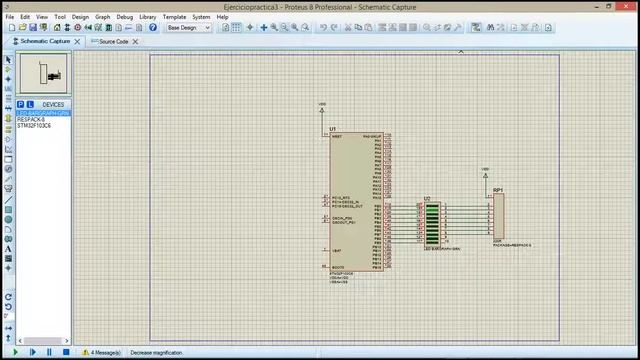Select the 2D Graphics Box tool
The width and height of the screenshot is (640, 360).
pos(8,210)
